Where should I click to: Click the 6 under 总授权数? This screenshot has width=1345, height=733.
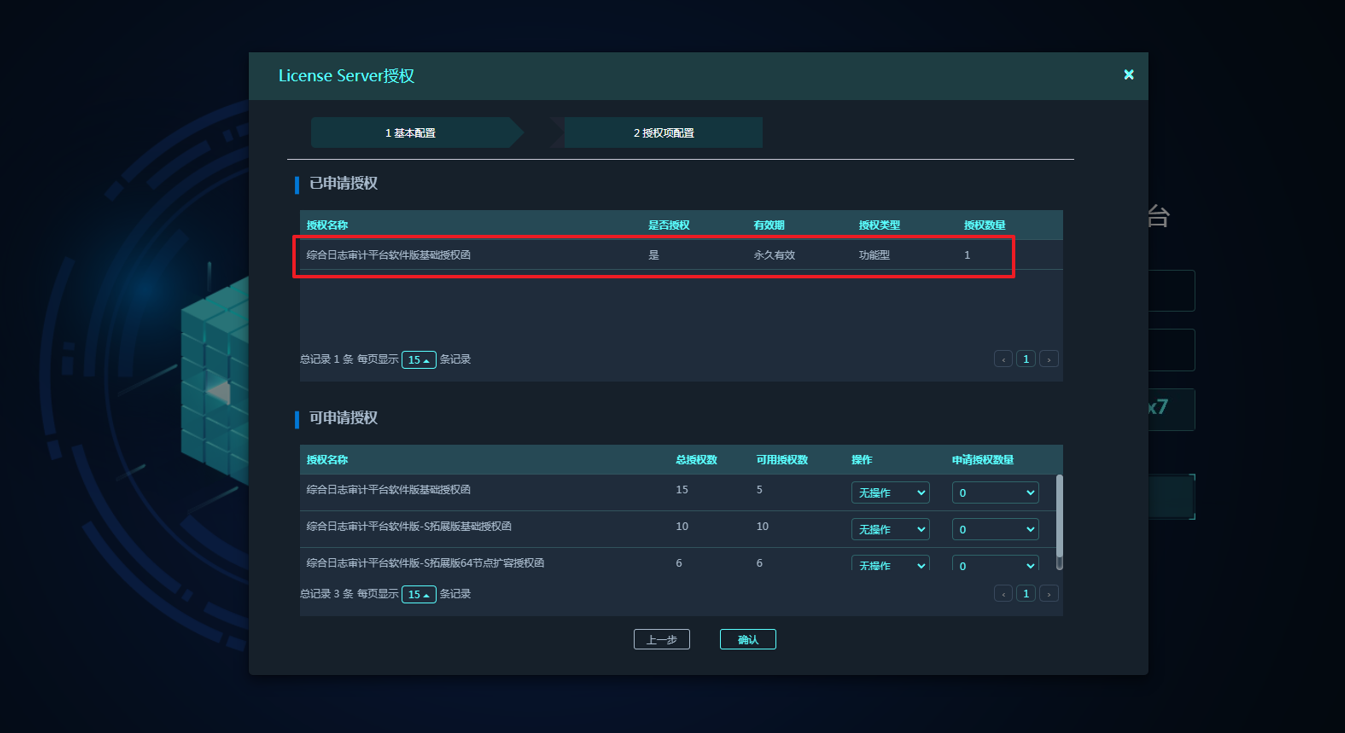pyautogui.click(x=679, y=563)
